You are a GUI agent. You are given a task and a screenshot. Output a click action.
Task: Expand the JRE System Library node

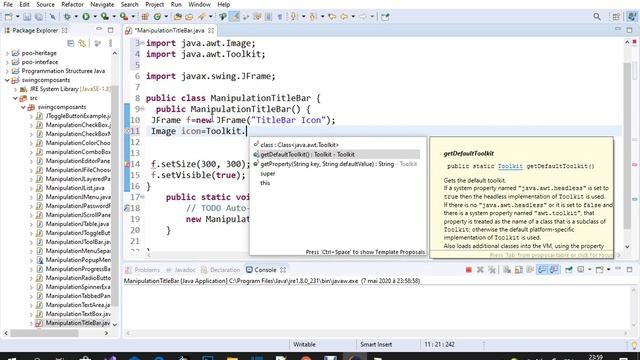point(15,89)
